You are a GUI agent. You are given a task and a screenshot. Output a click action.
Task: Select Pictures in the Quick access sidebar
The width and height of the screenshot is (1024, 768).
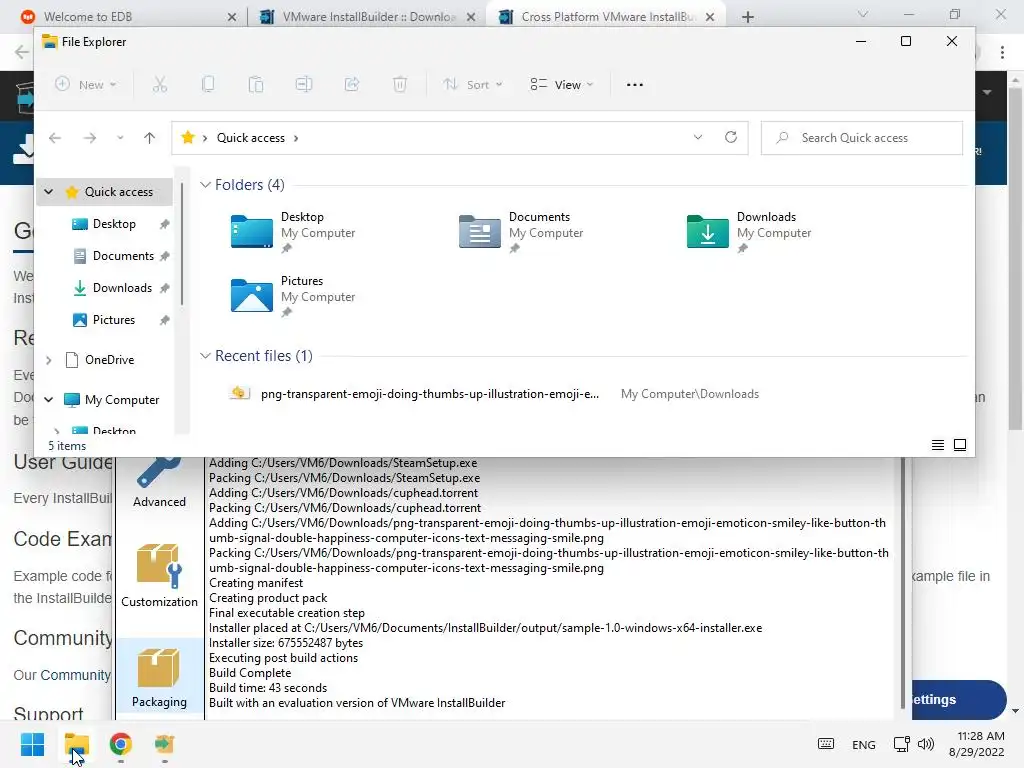[x=114, y=320]
